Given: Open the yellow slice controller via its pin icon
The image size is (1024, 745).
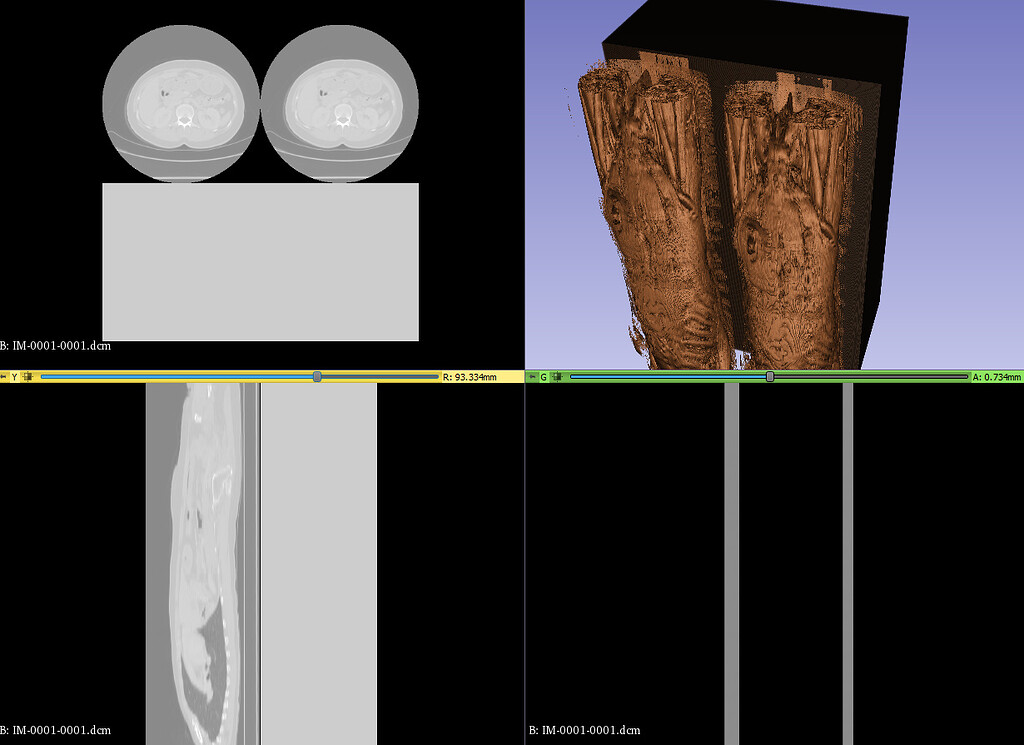Looking at the screenshot, I should click(x=4, y=377).
